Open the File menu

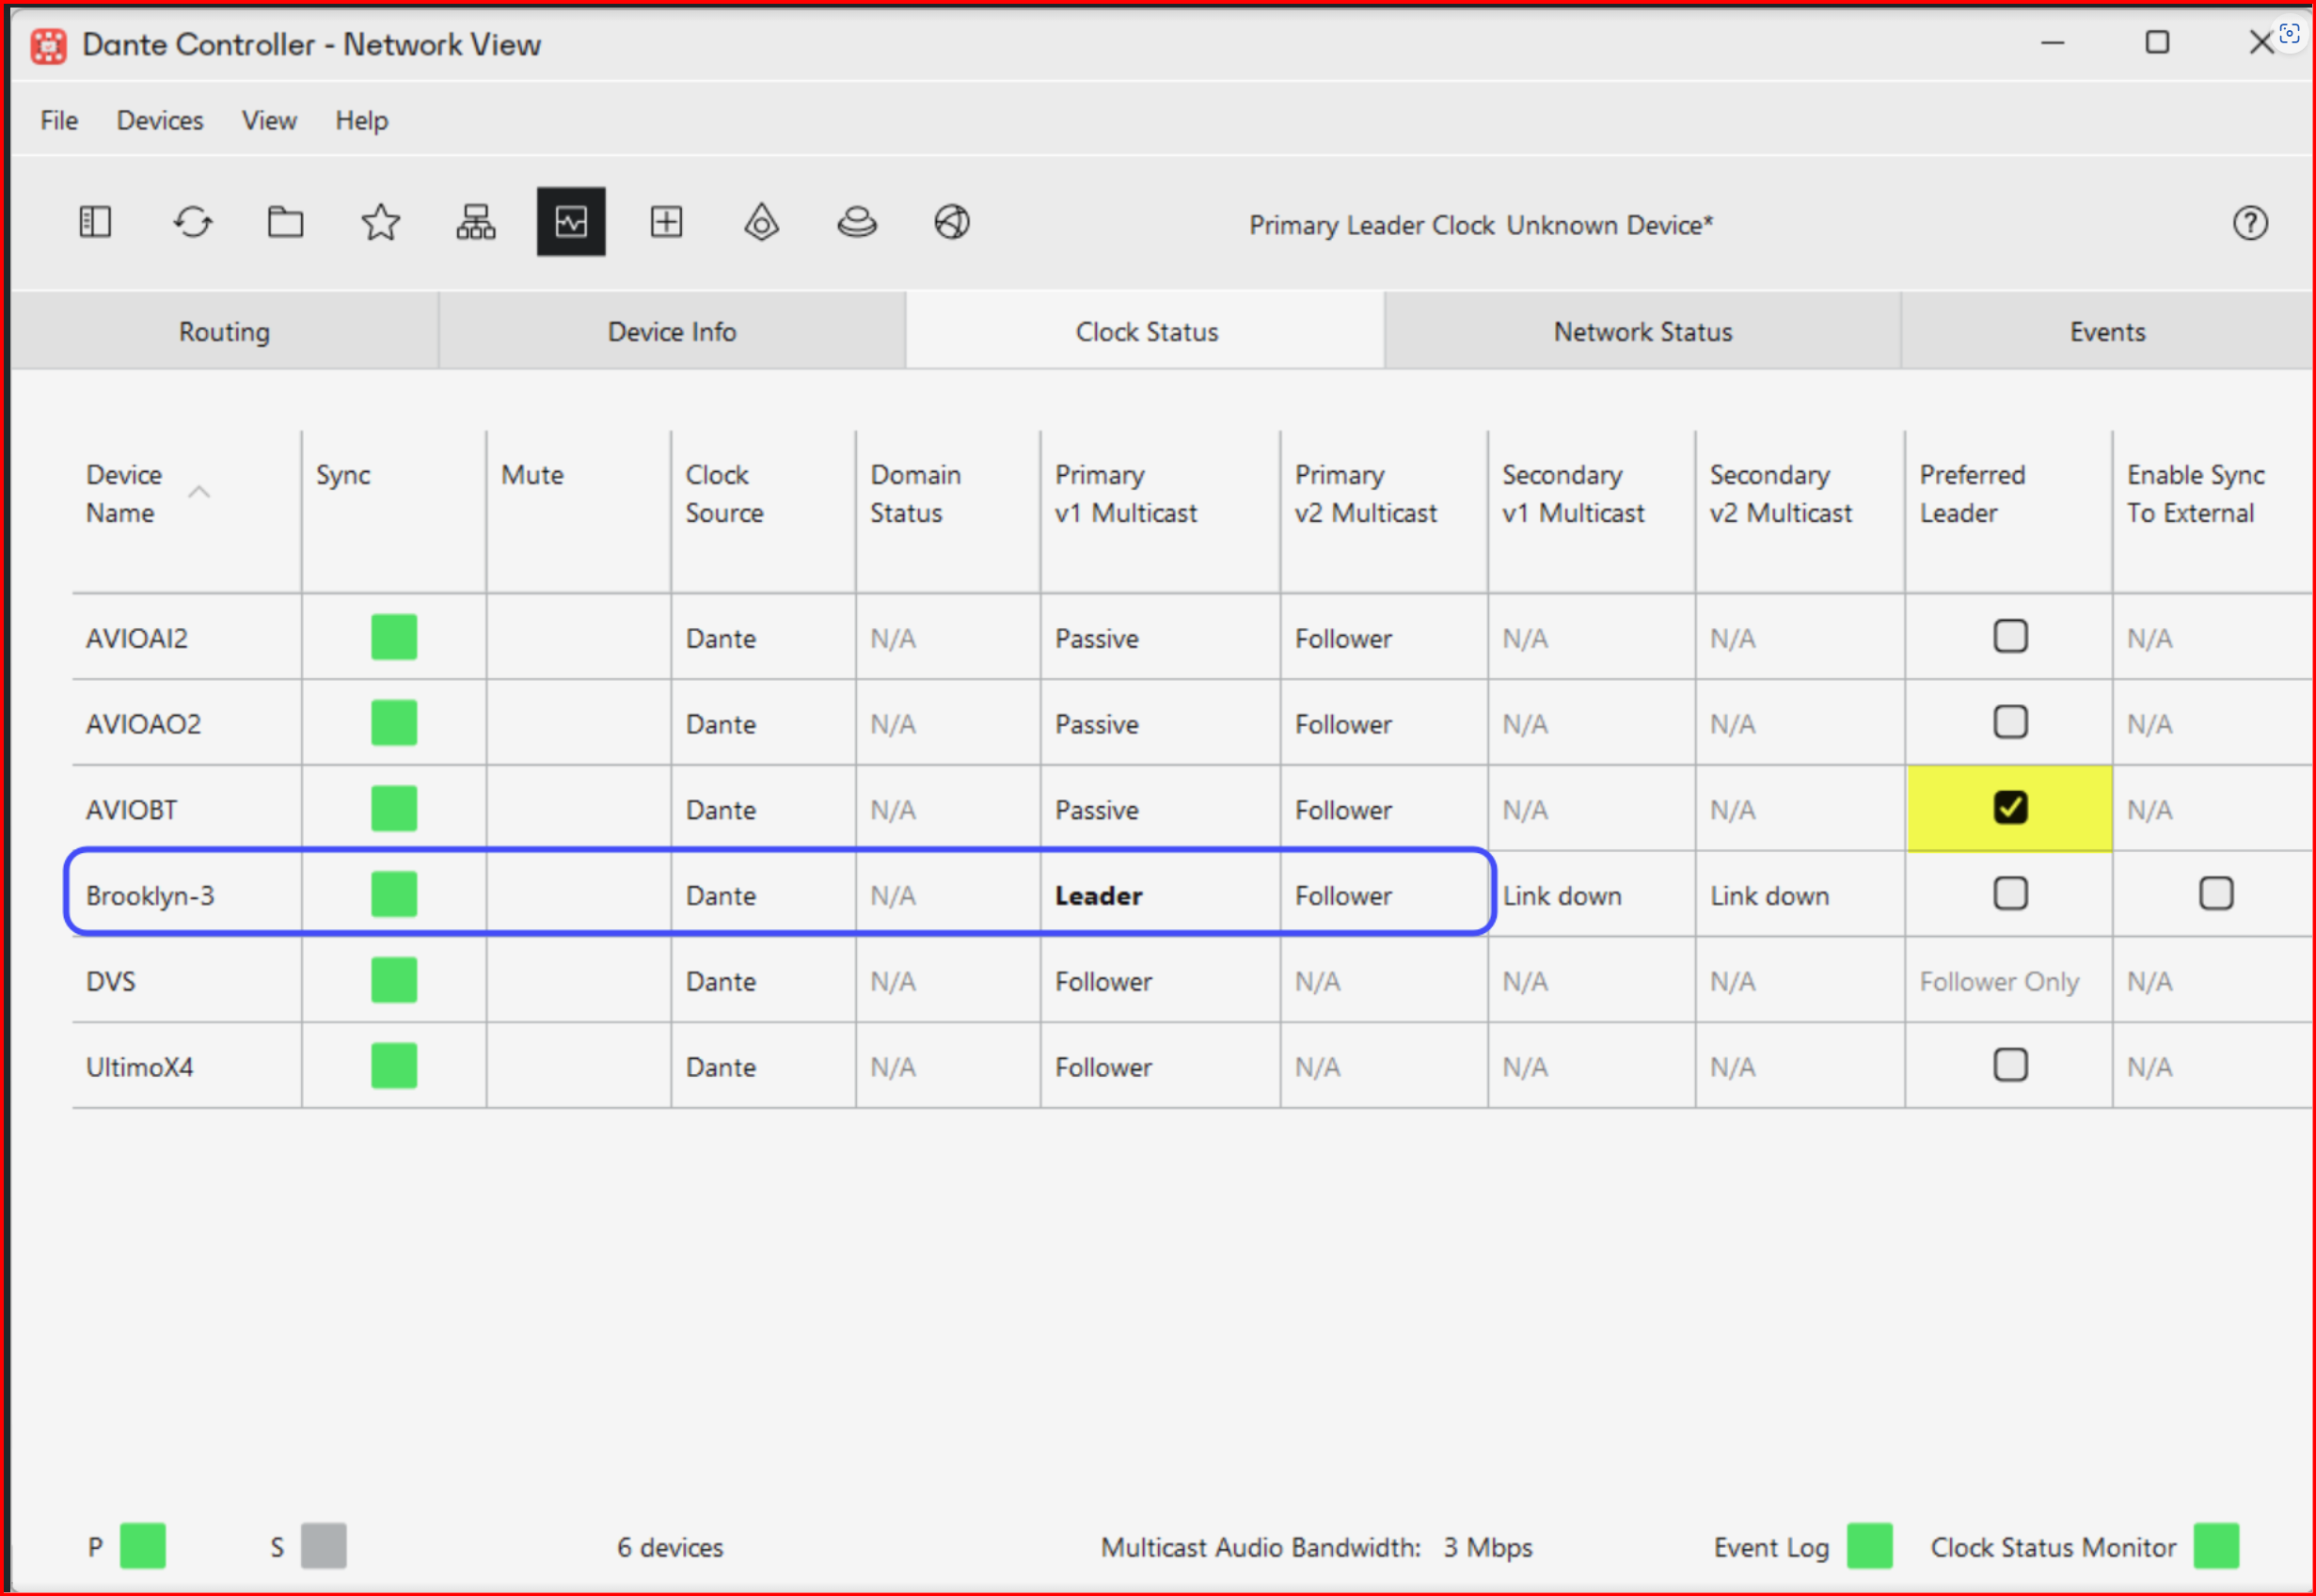59,121
